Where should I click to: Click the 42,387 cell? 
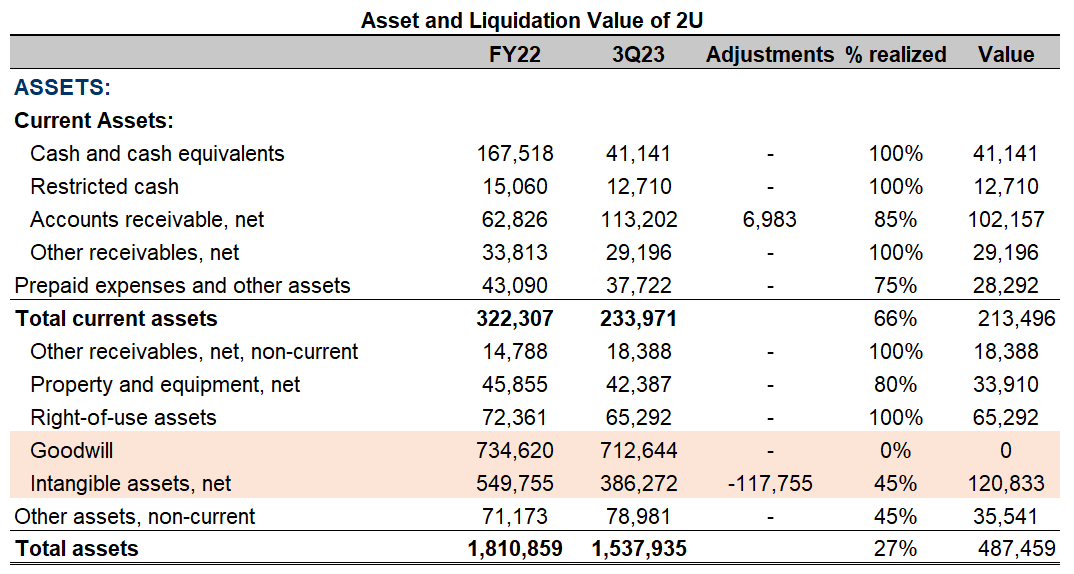tap(638, 384)
